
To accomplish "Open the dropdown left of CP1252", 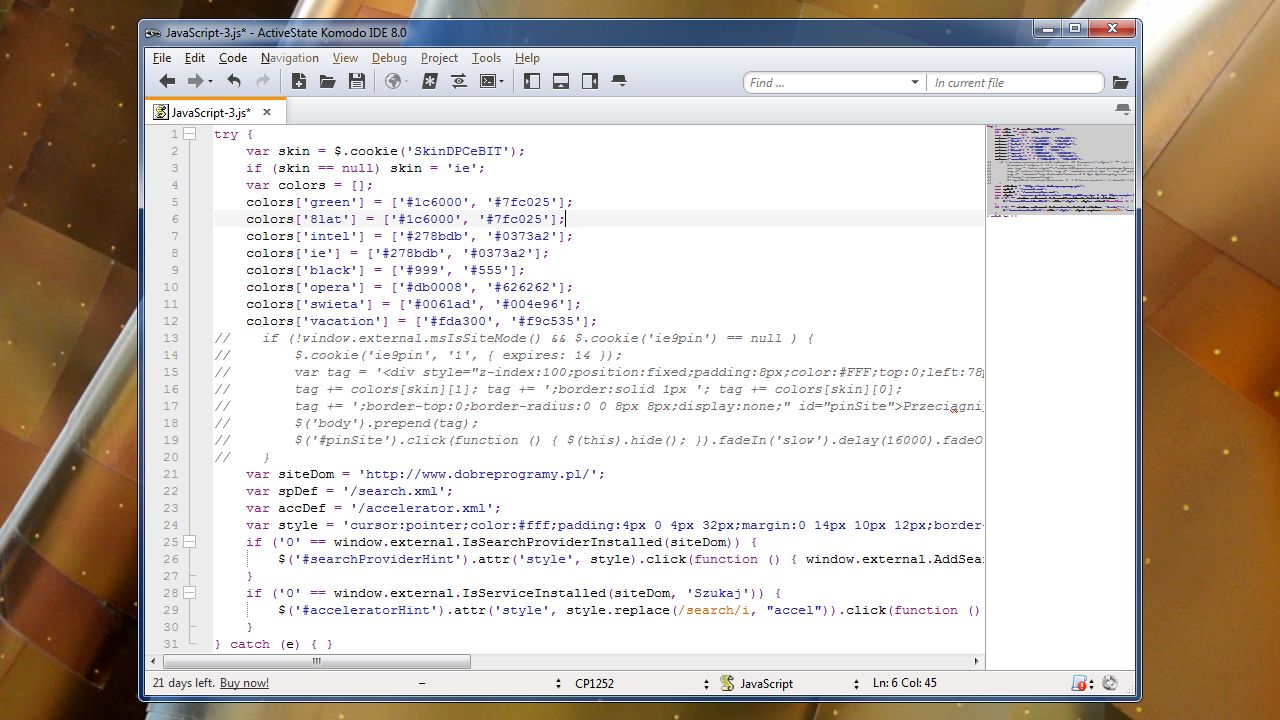I will pos(558,683).
